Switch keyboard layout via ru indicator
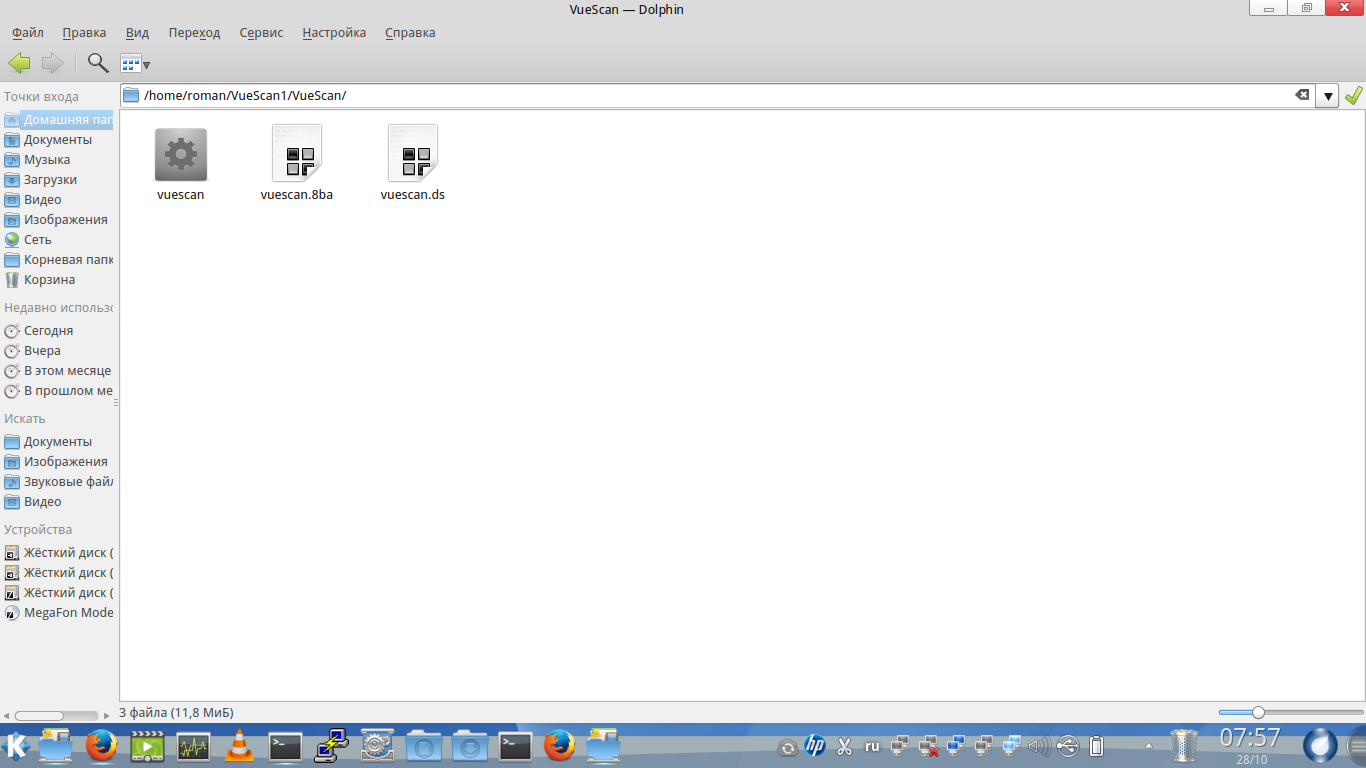Image resolution: width=1366 pixels, height=768 pixels. click(x=872, y=746)
